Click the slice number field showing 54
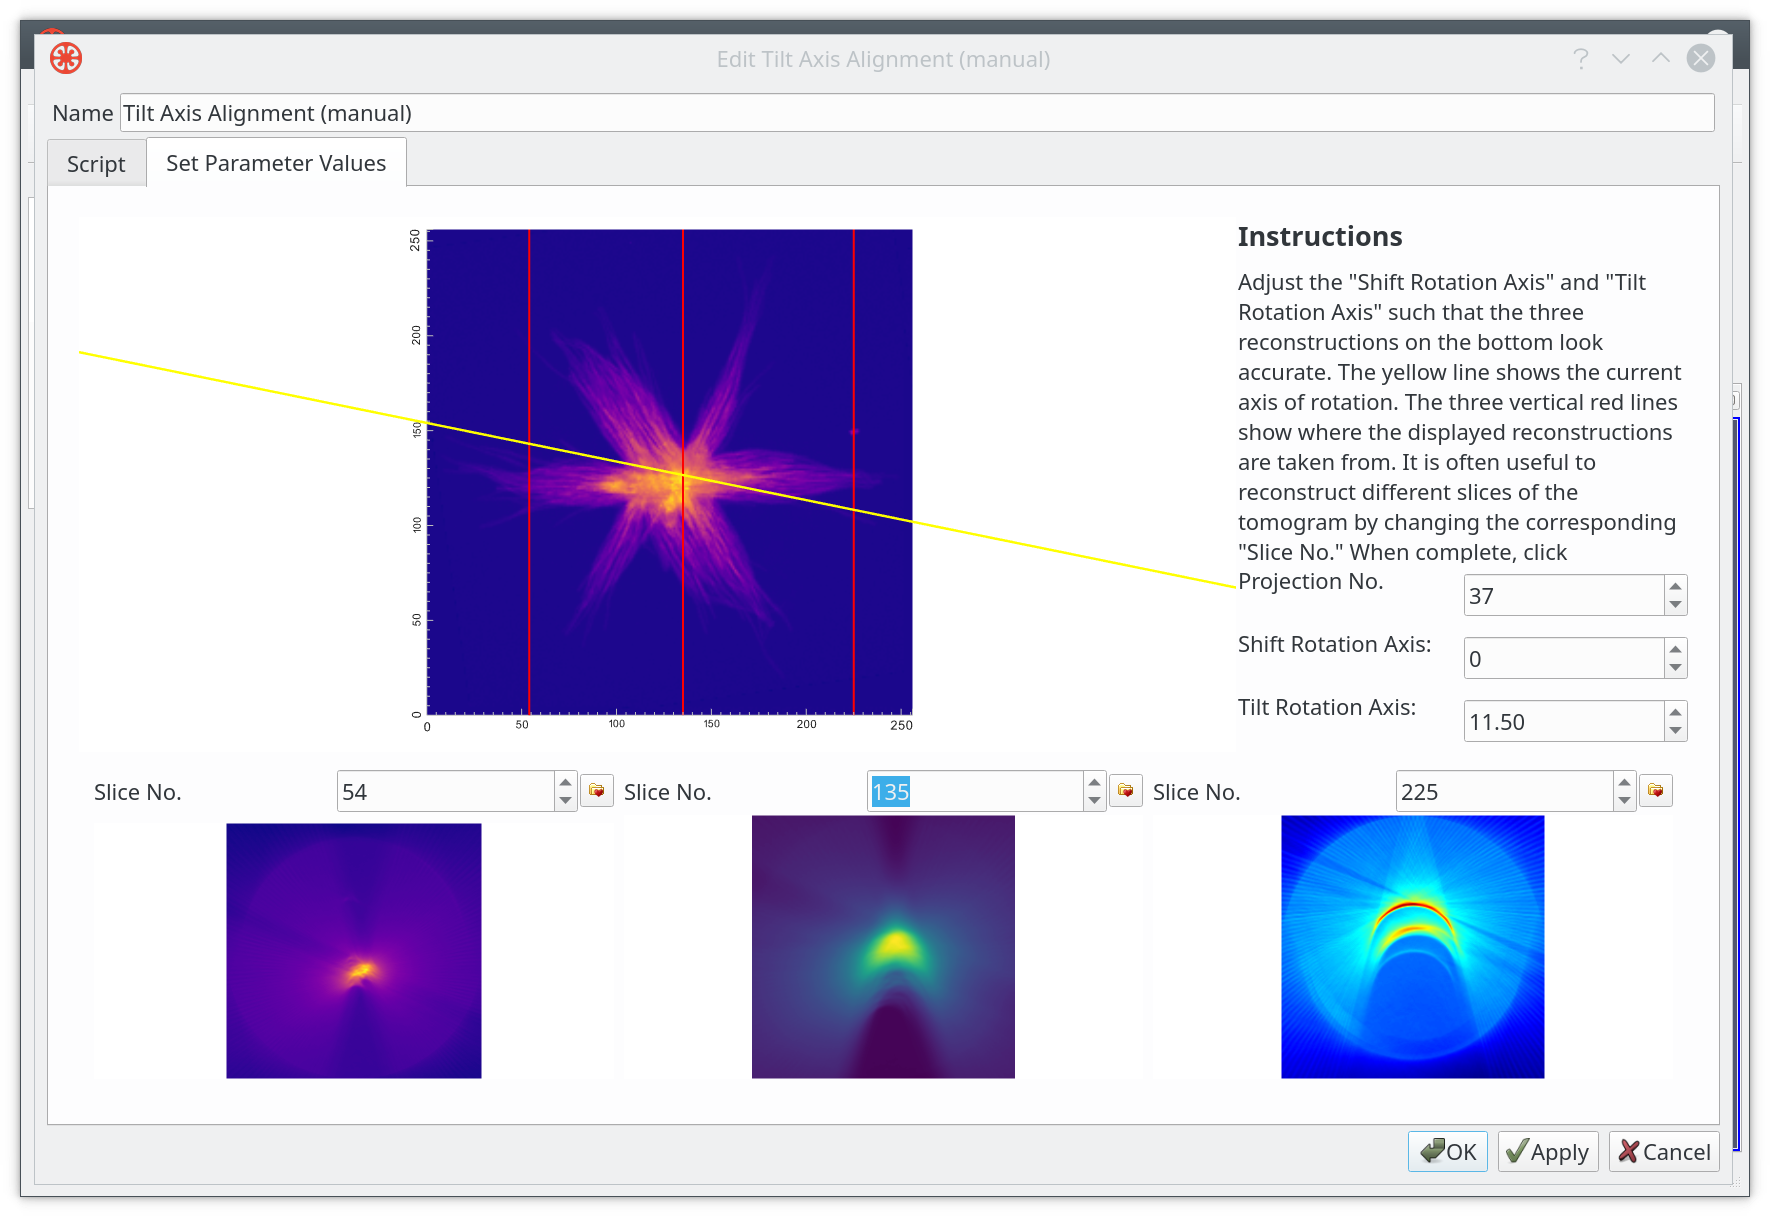Image resolution: width=1770 pixels, height=1217 pixels. click(446, 792)
